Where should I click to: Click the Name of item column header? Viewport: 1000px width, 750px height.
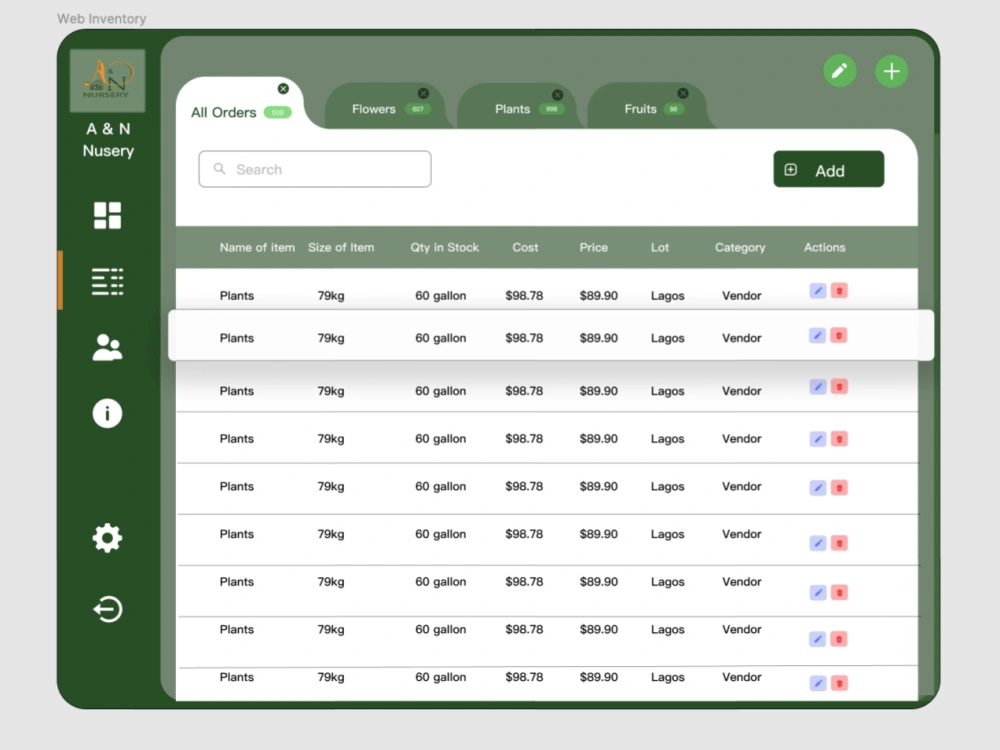pos(257,247)
